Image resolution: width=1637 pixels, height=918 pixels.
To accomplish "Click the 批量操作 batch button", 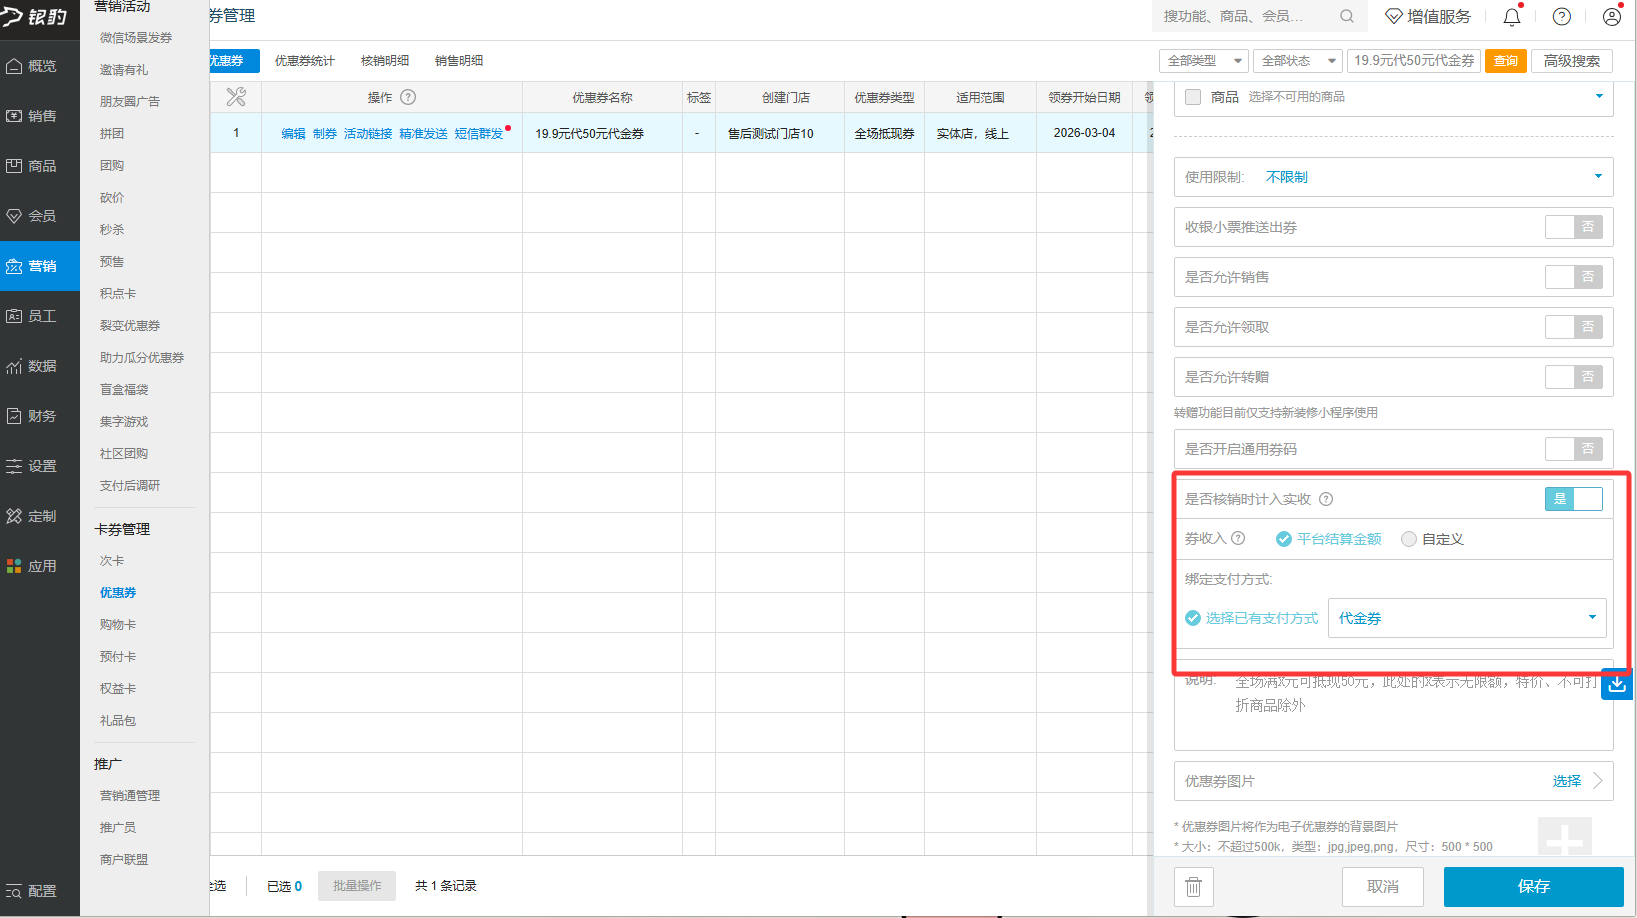I will point(357,886).
